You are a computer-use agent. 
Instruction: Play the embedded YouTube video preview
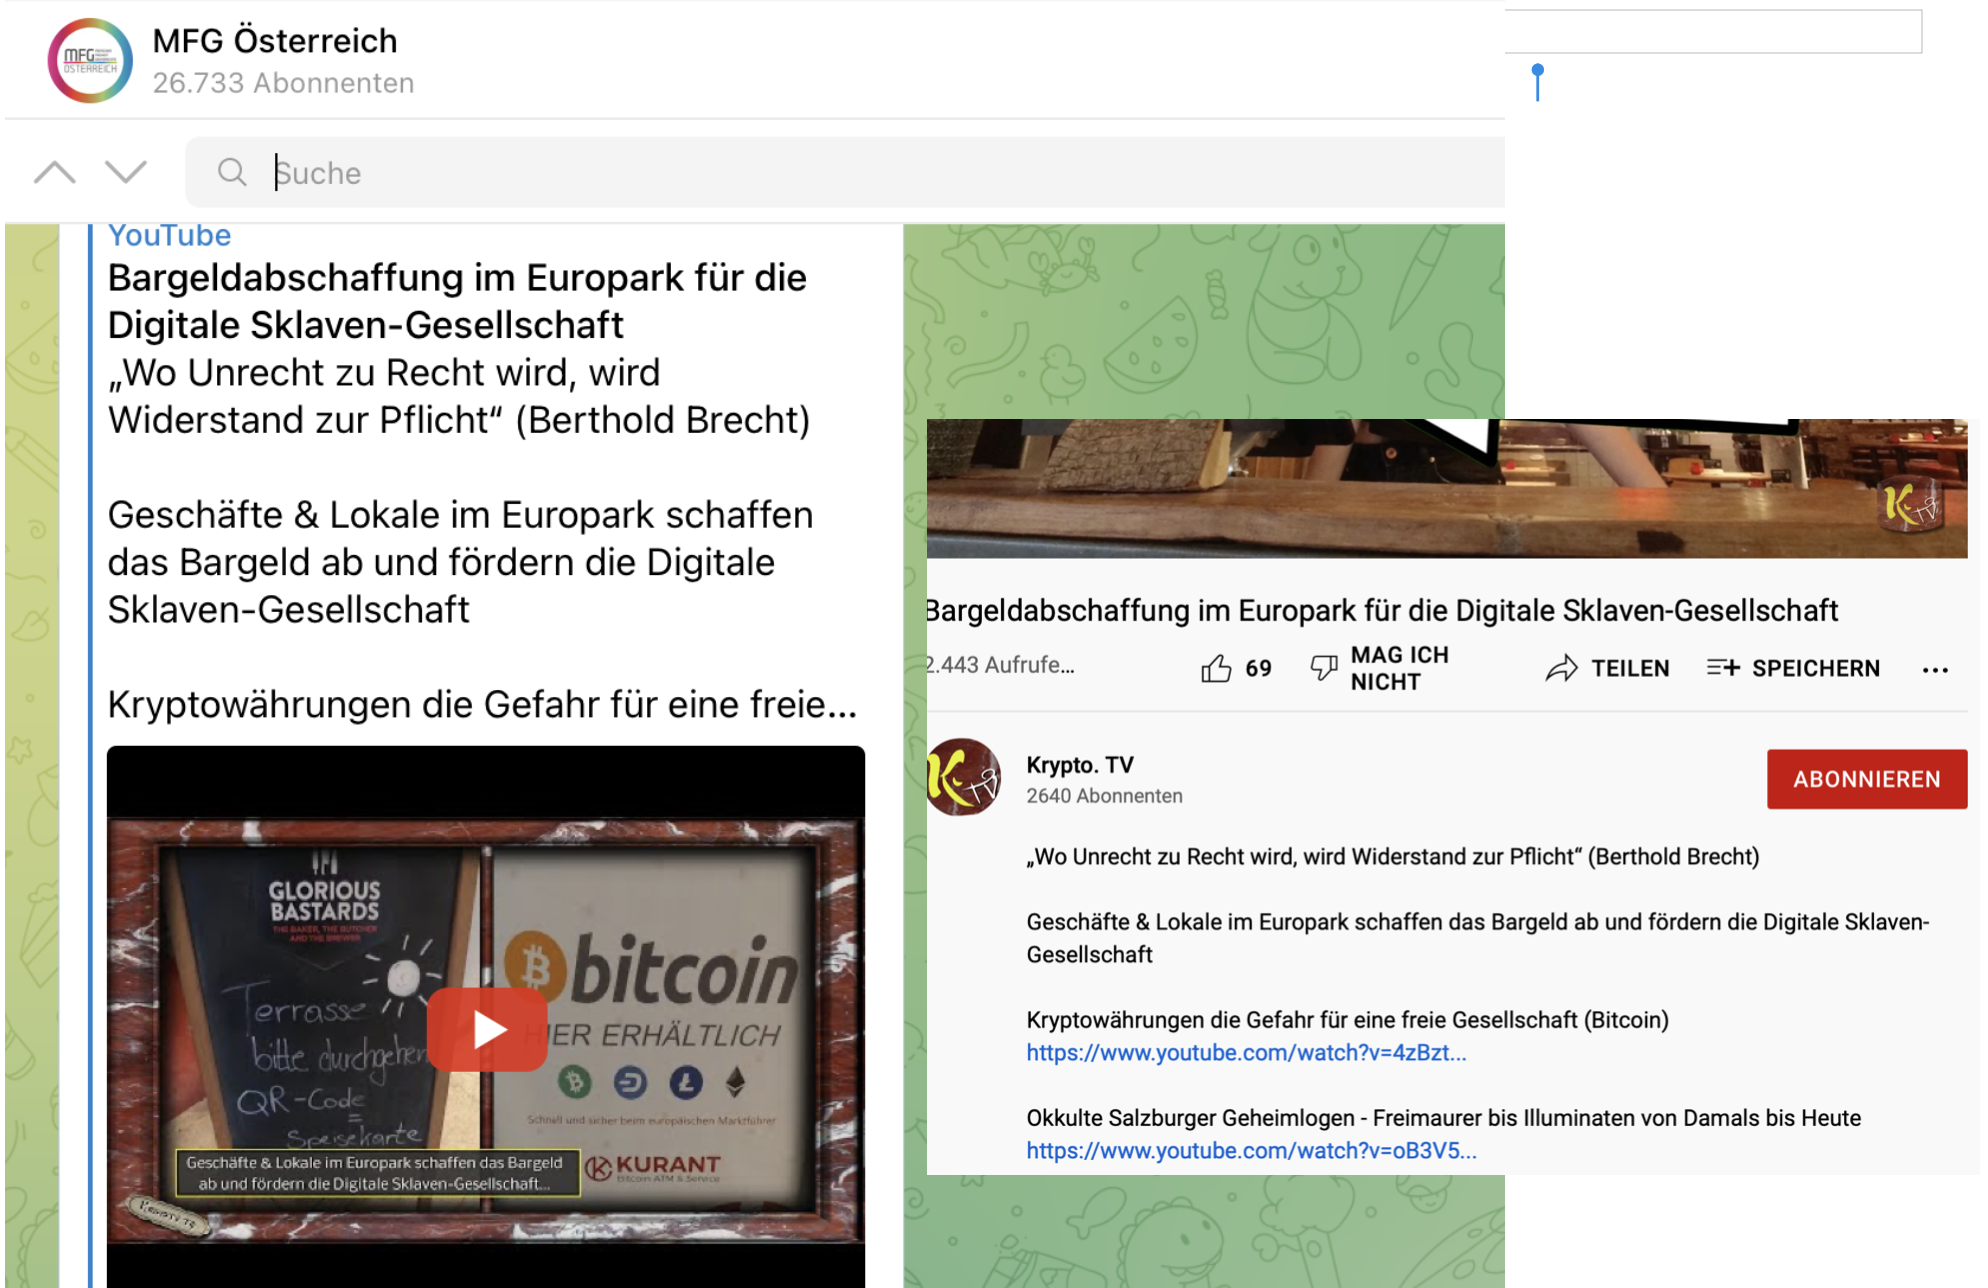(x=487, y=1029)
